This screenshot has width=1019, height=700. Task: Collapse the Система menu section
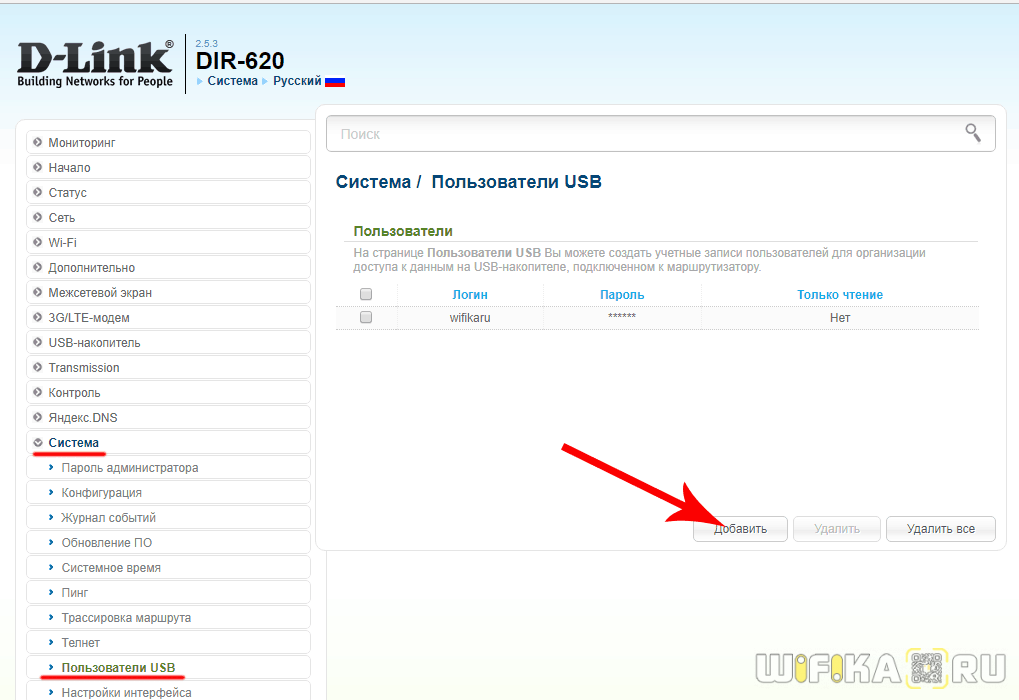168,443
